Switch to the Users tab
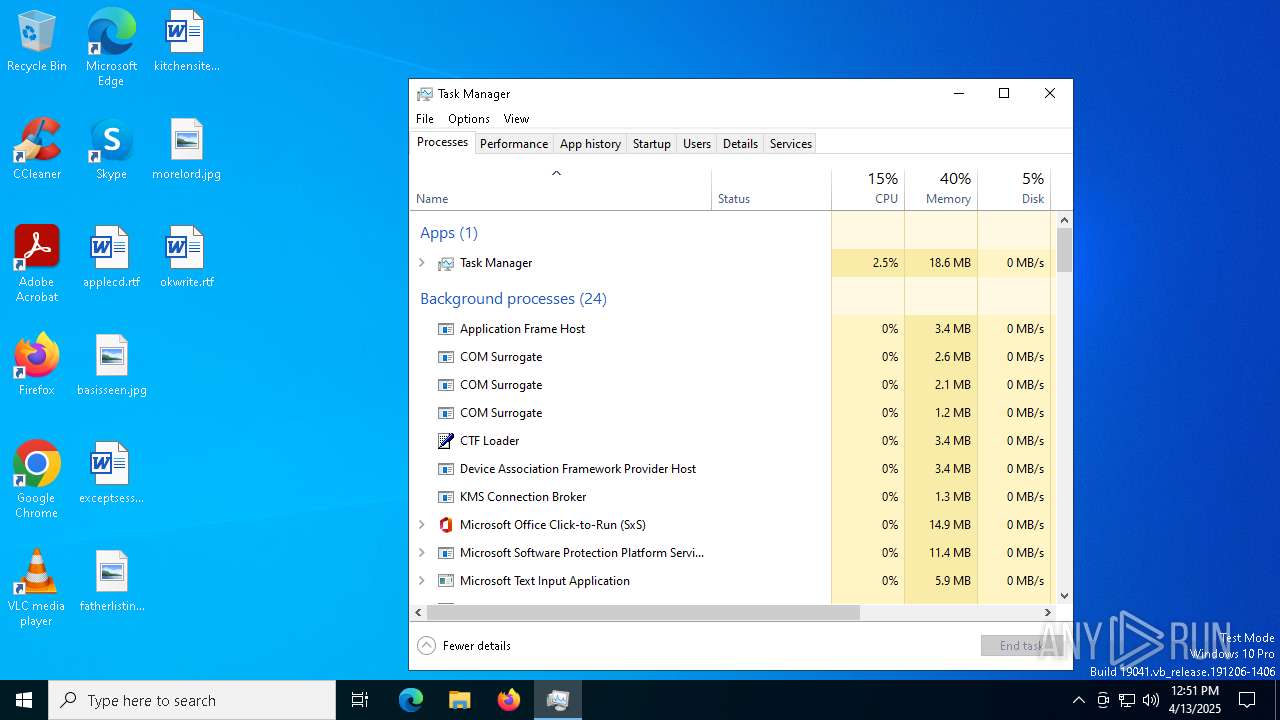1280x720 pixels. pyautogui.click(x=697, y=144)
